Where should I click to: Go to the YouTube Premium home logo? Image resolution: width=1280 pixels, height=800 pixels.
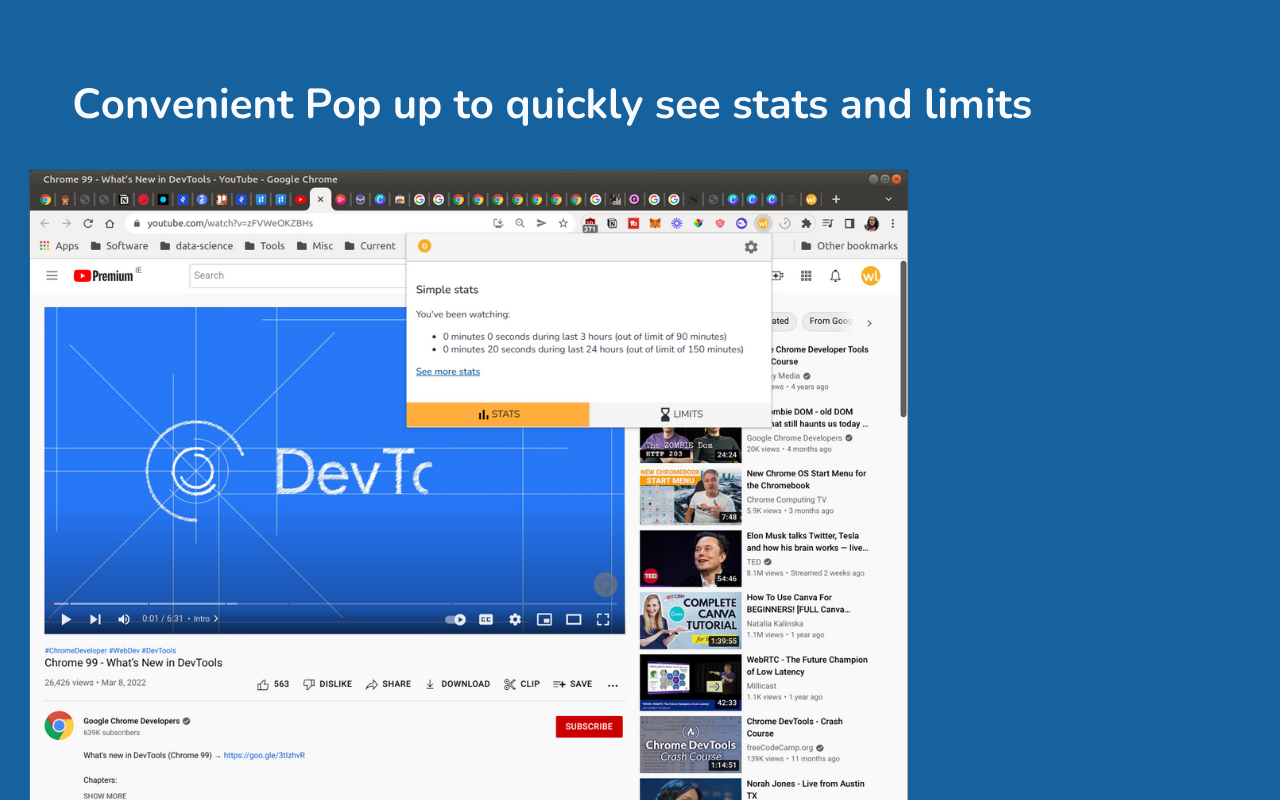coord(103,276)
